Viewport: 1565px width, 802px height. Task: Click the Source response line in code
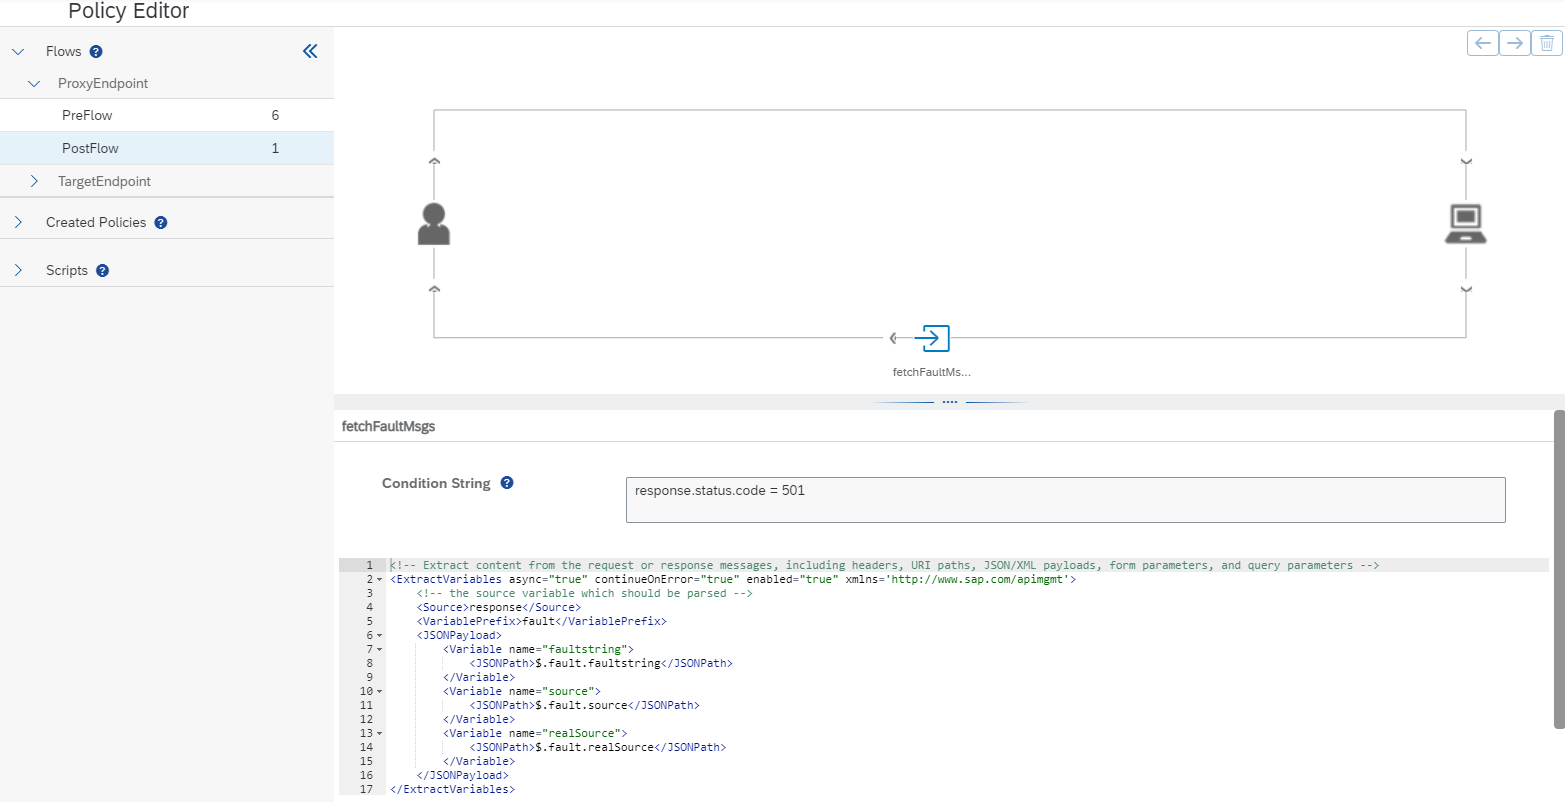pyautogui.click(x=498, y=607)
